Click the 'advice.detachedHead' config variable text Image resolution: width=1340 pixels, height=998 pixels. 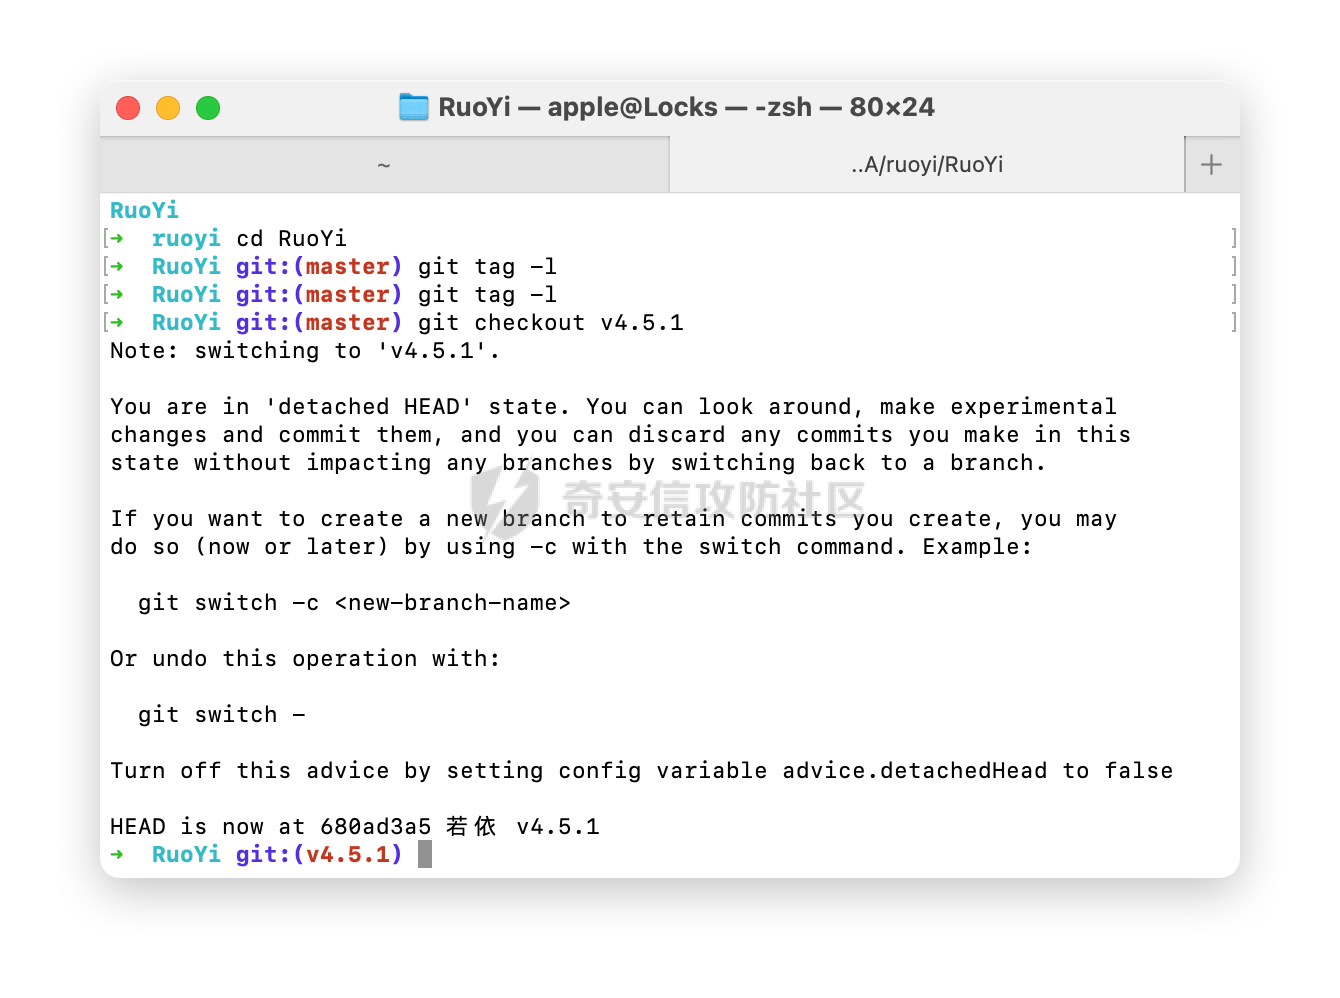(914, 771)
